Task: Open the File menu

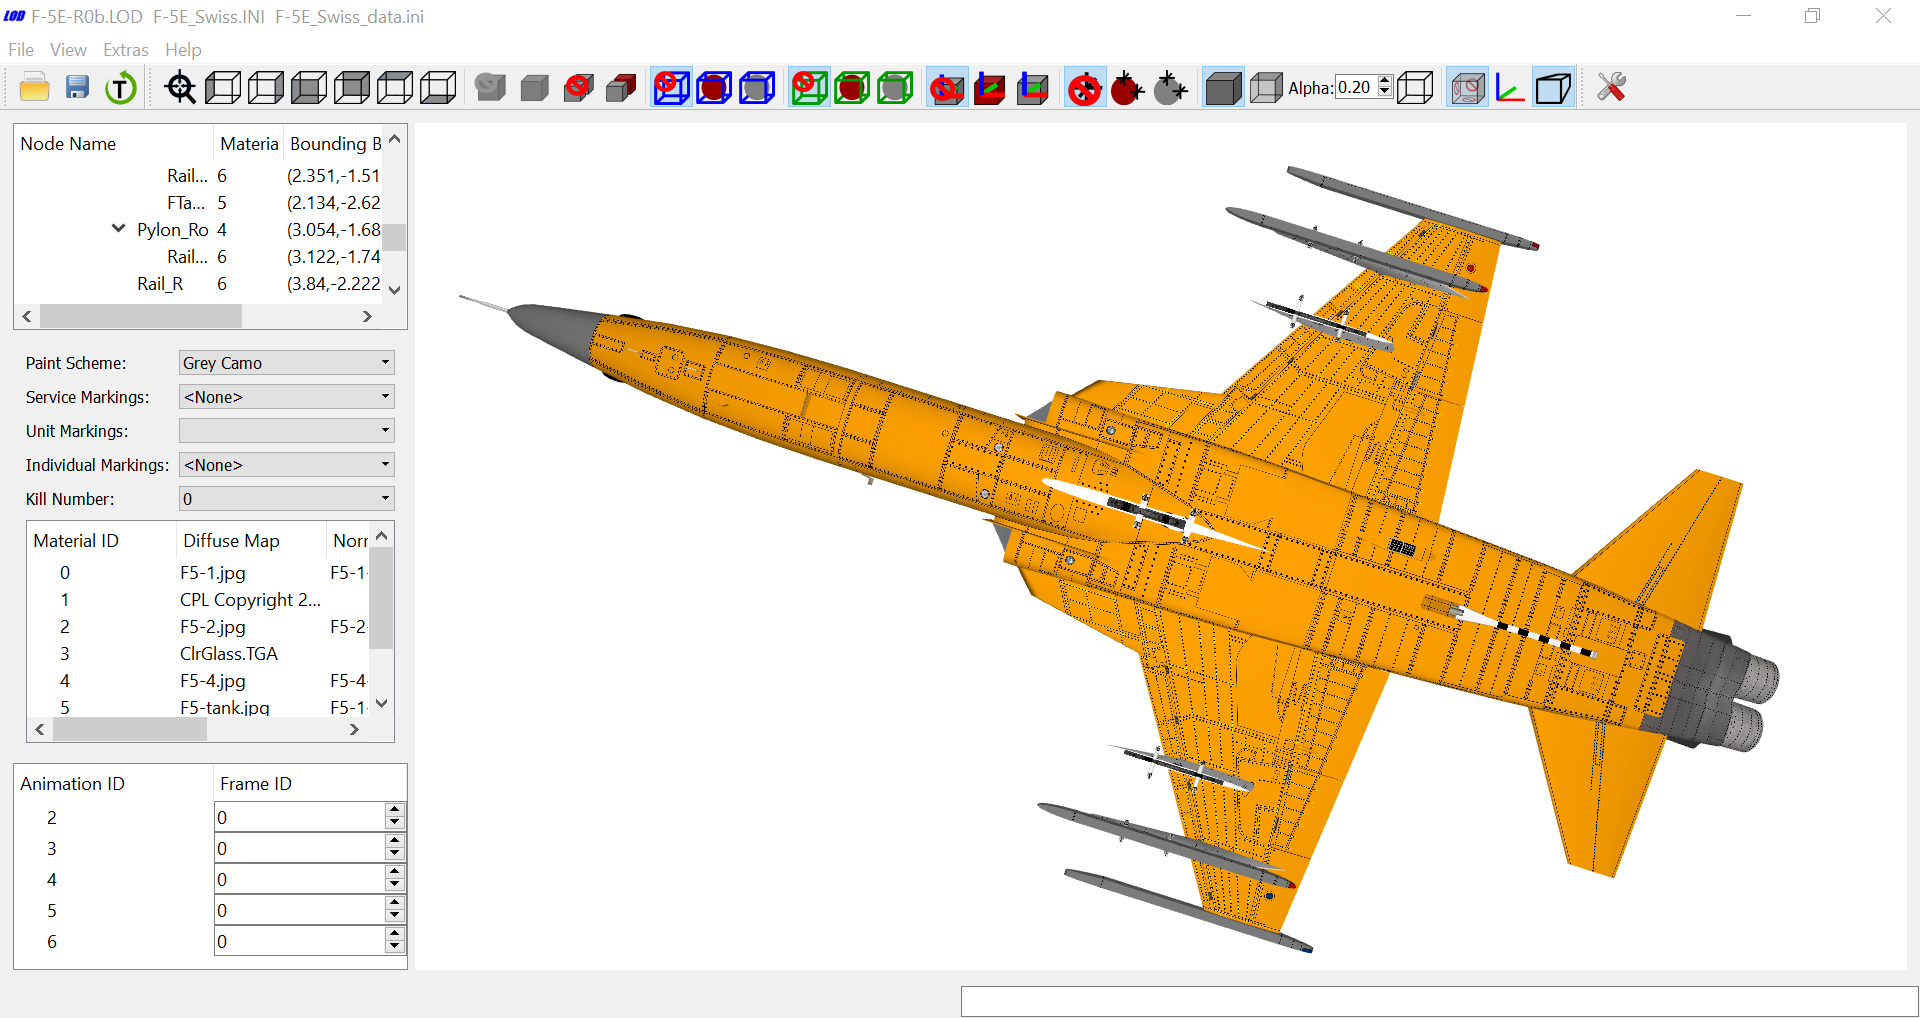Action: pos(21,50)
